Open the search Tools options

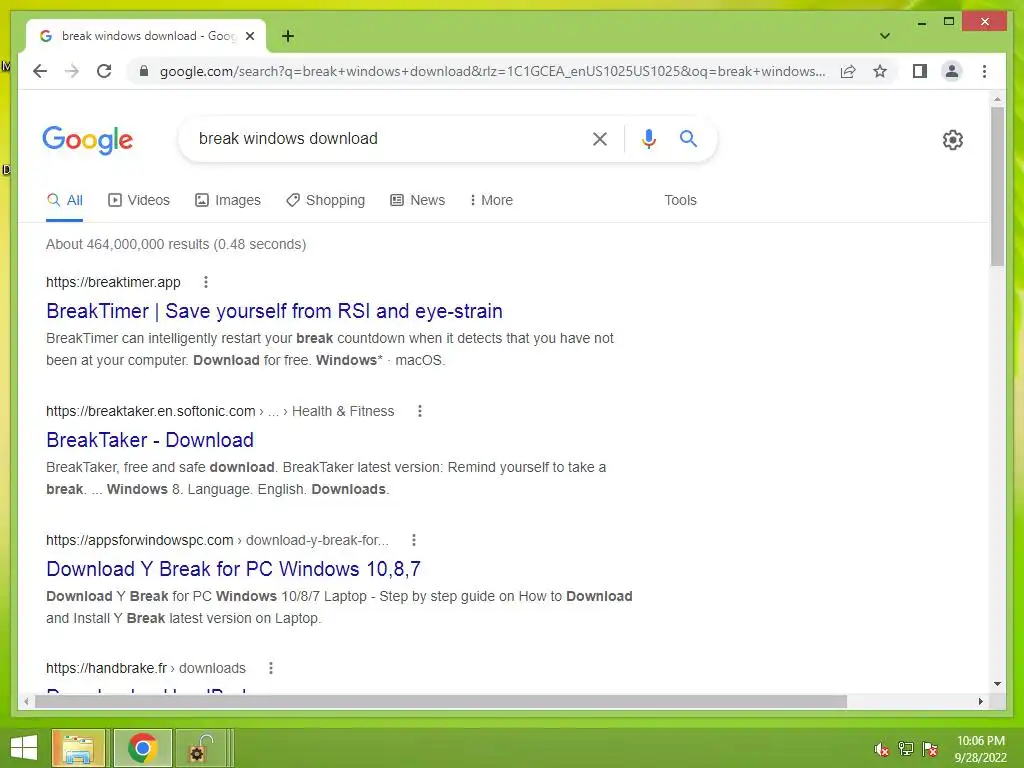click(680, 200)
